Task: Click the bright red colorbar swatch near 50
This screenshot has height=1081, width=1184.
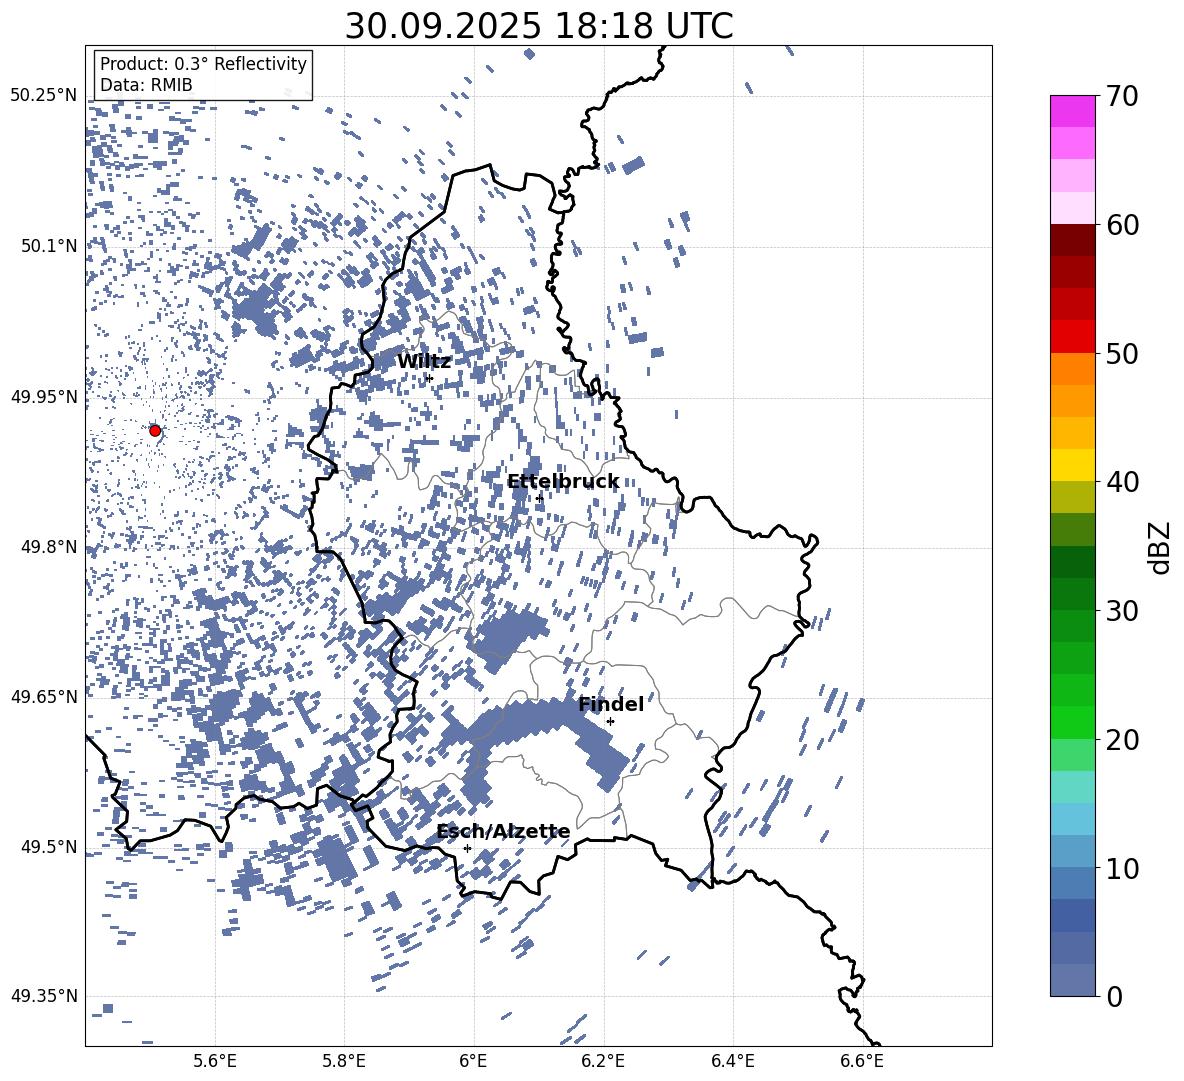Action: point(1073,337)
